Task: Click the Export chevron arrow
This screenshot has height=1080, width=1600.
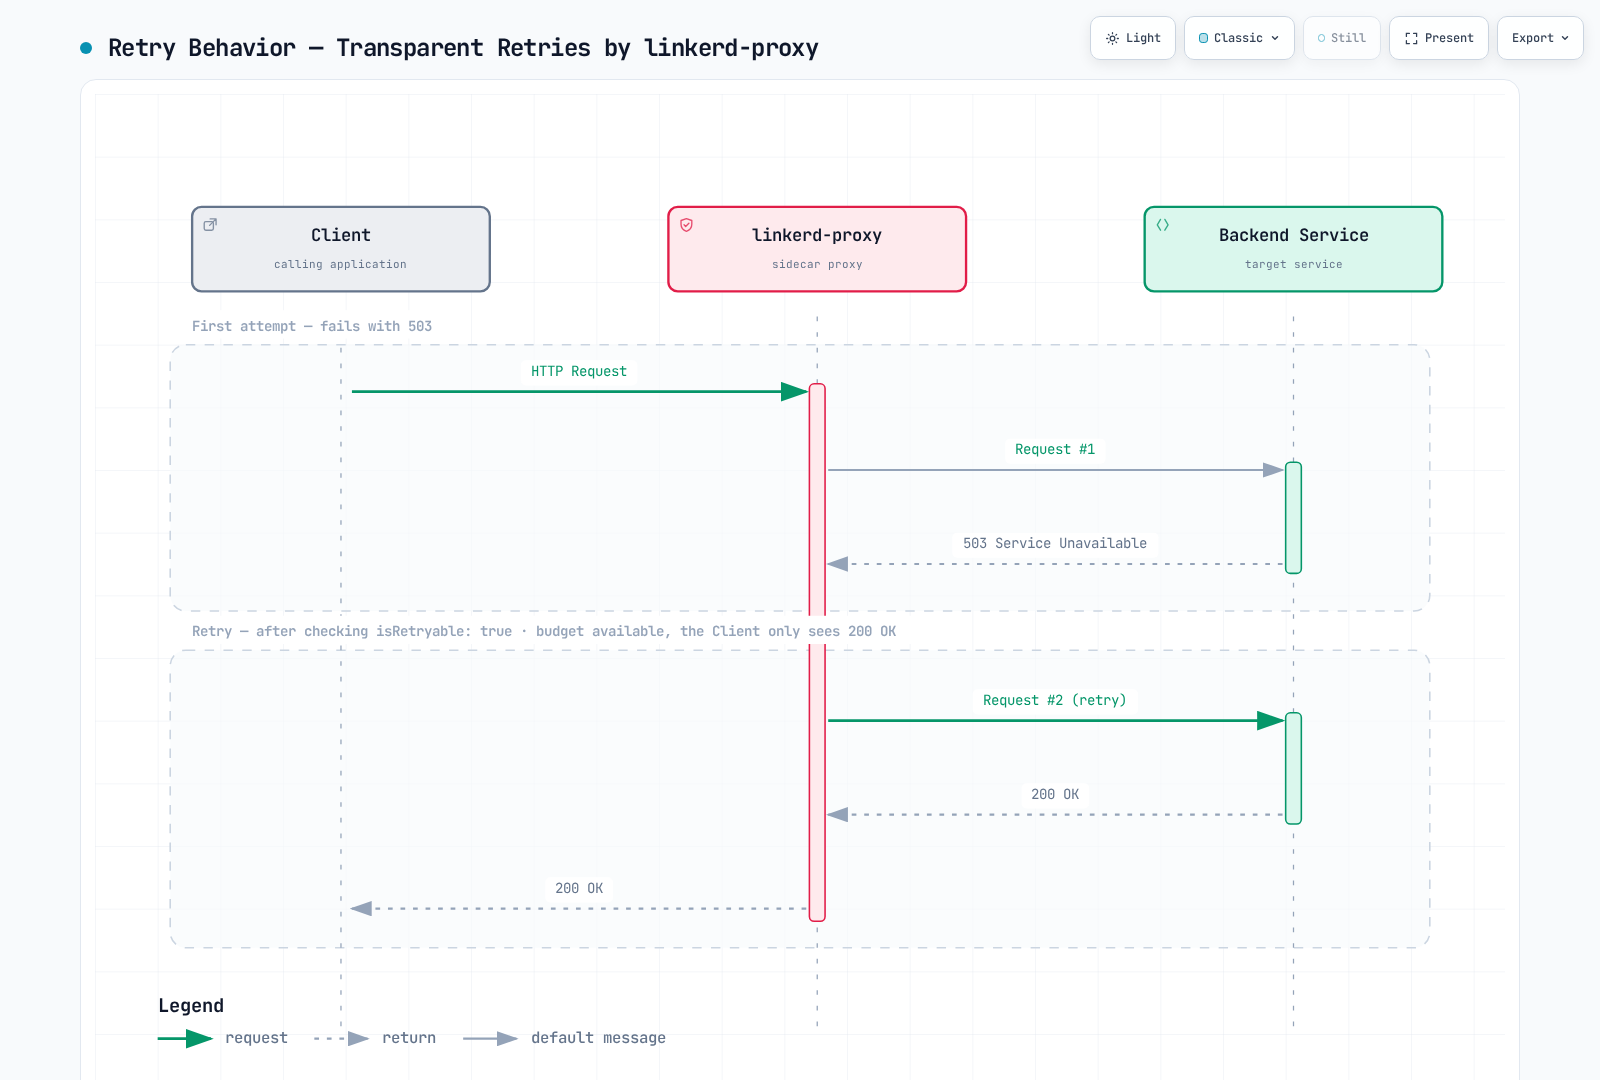Action: pyautogui.click(x=1565, y=38)
